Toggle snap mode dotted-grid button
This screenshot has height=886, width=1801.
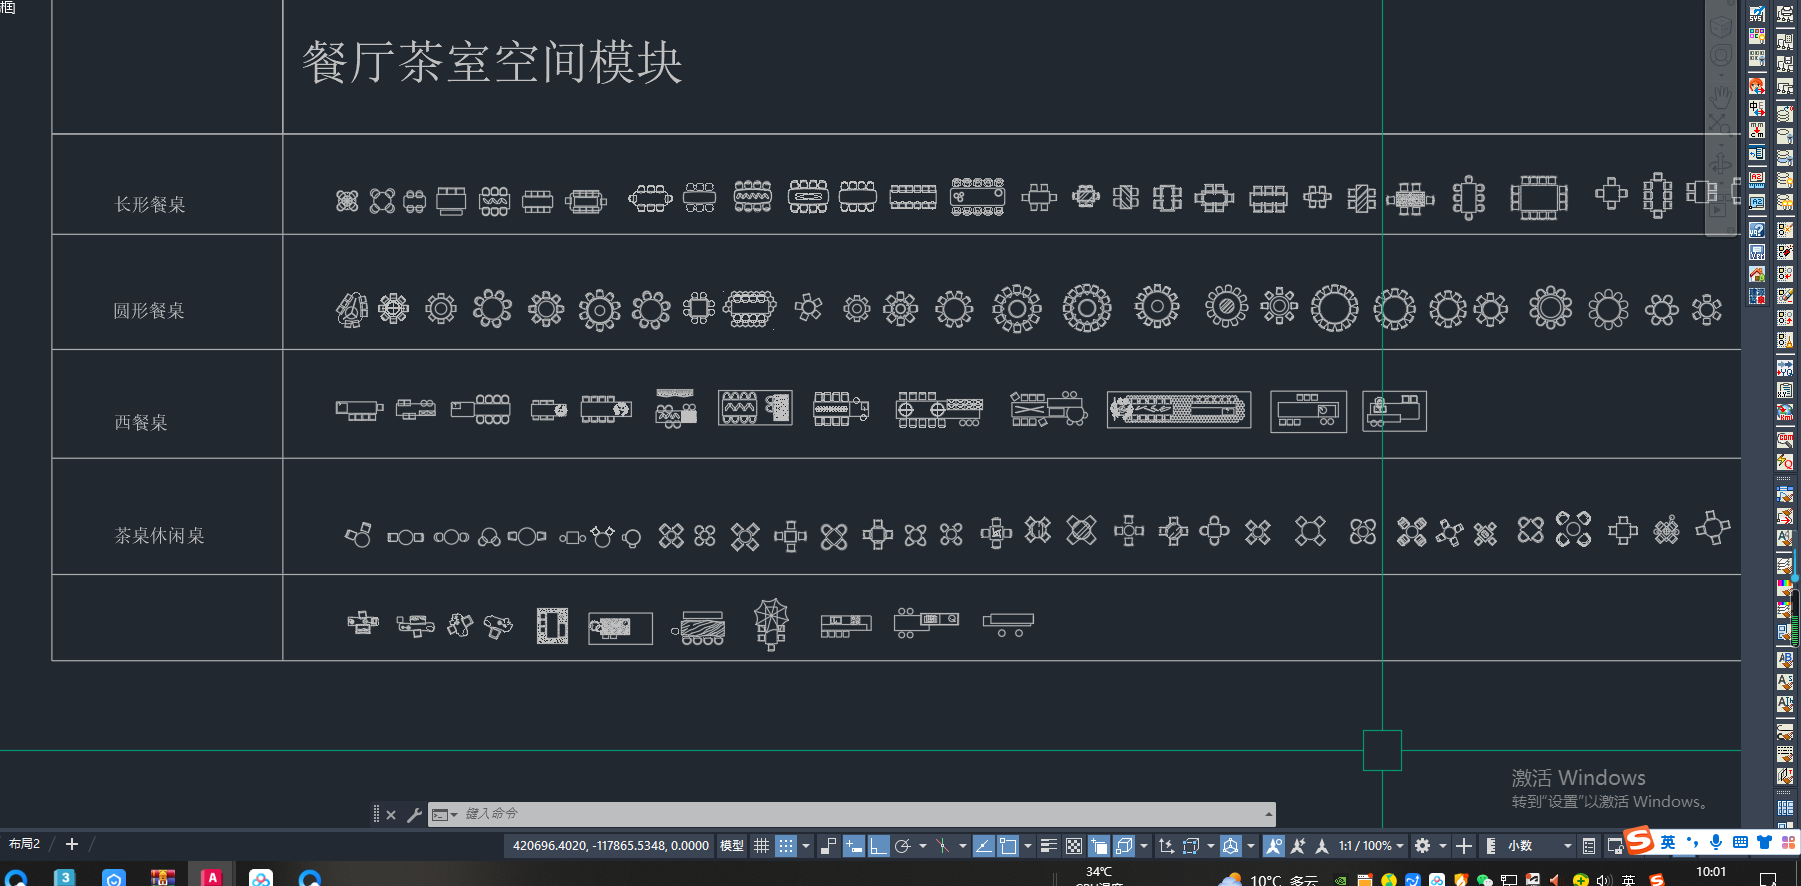click(x=786, y=846)
